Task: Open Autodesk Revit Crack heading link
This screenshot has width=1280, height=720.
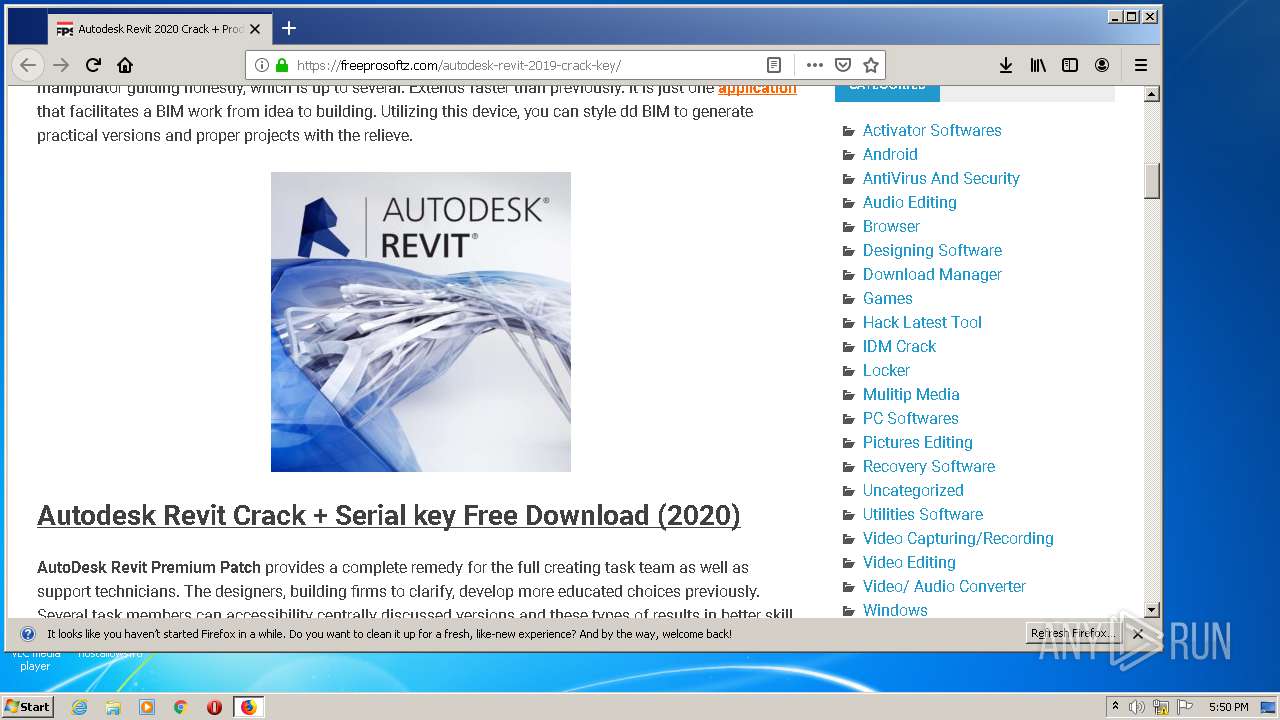Action: tap(389, 515)
